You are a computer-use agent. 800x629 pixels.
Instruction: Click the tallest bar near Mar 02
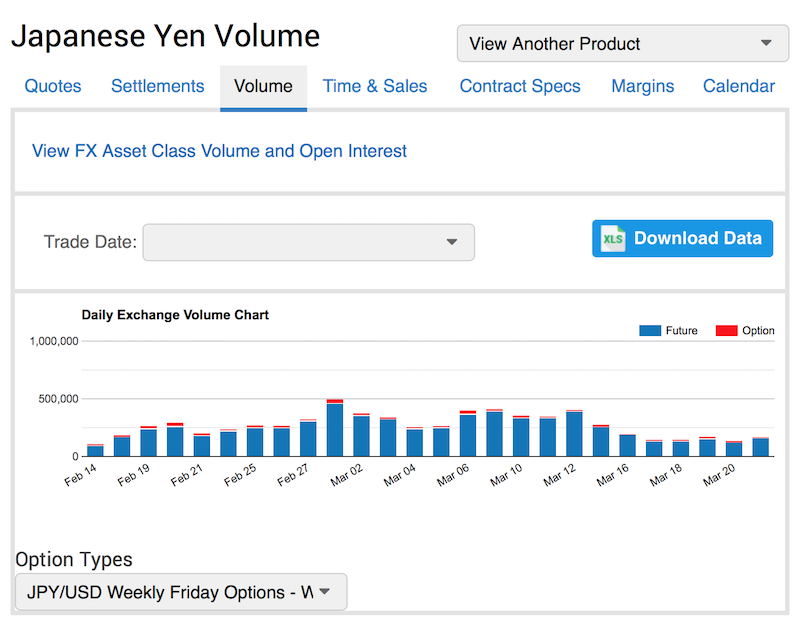pos(335,429)
